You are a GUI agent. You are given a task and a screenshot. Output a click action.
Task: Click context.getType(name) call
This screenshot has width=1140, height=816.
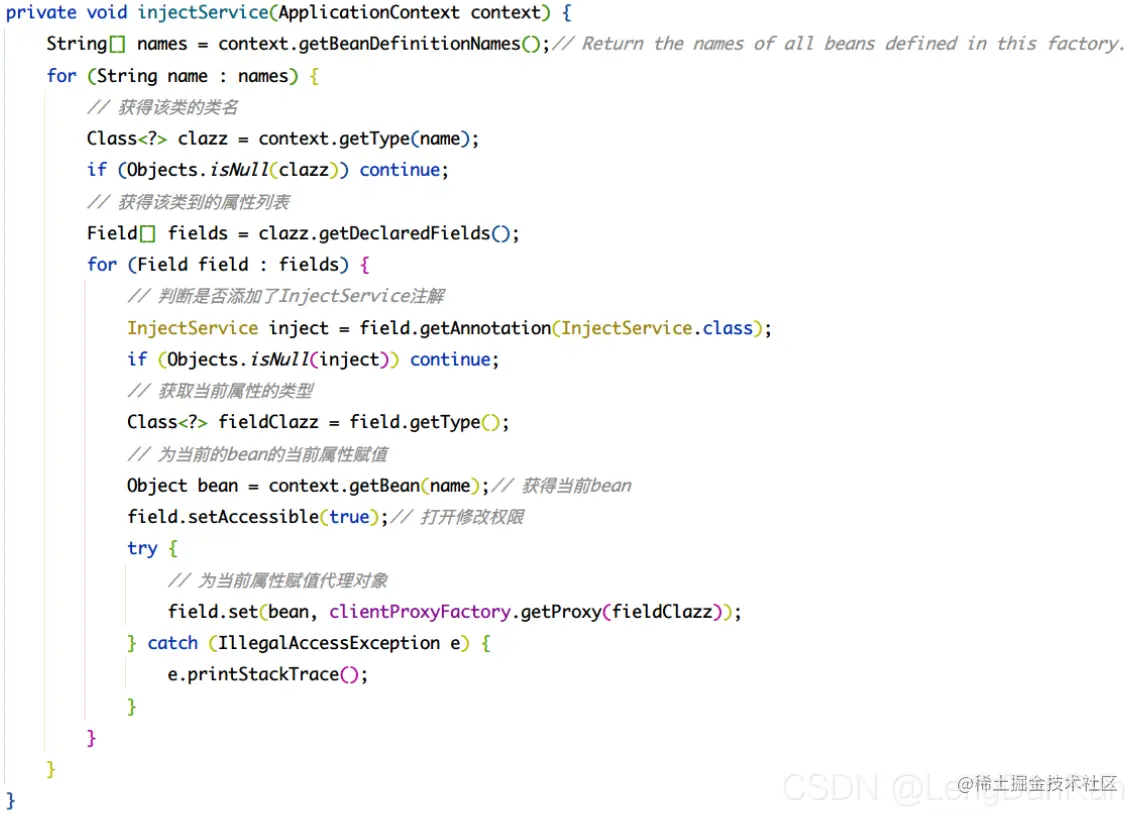click(x=364, y=138)
